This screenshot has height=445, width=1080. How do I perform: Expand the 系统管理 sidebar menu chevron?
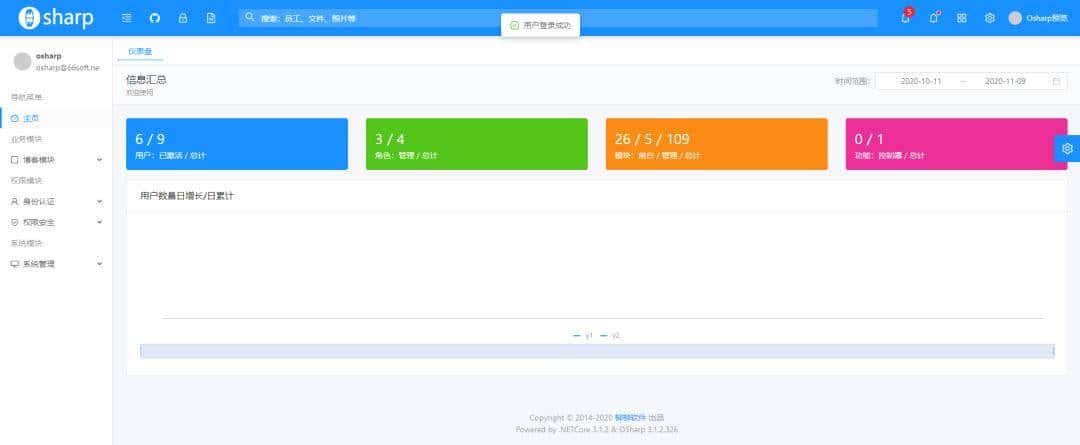click(x=99, y=264)
